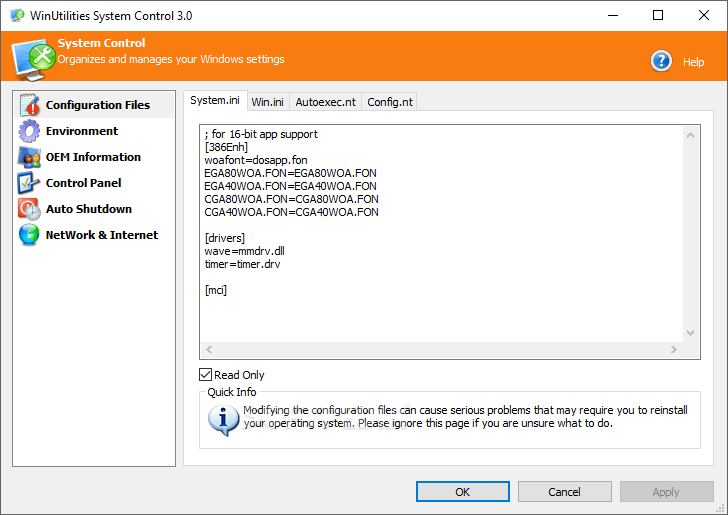Open OEM Information section
The width and height of the screenshot is (728, 515).
[x=93, y=157]
